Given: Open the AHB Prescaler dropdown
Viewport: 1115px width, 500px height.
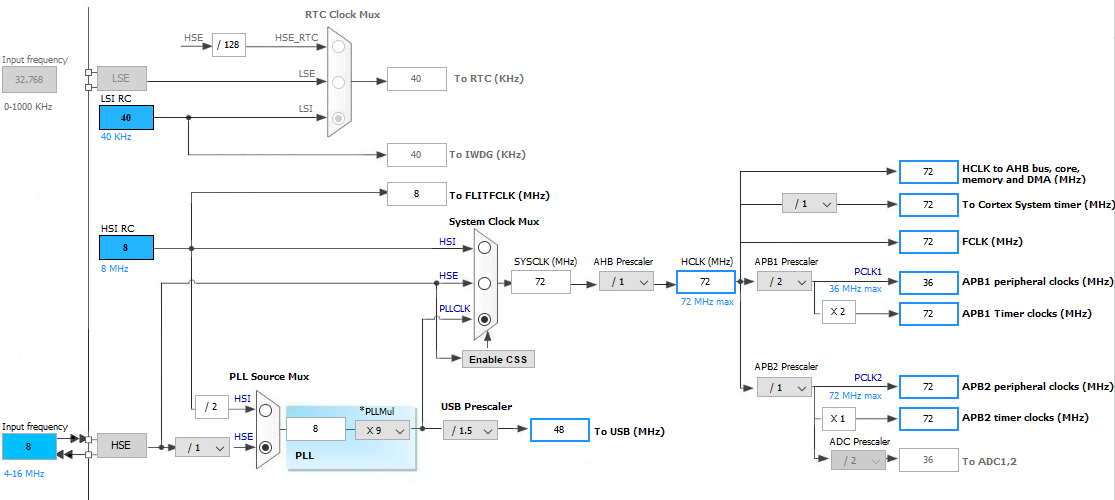Looking at the screenshot, I should pyautogui.click(x=626, y=282).
